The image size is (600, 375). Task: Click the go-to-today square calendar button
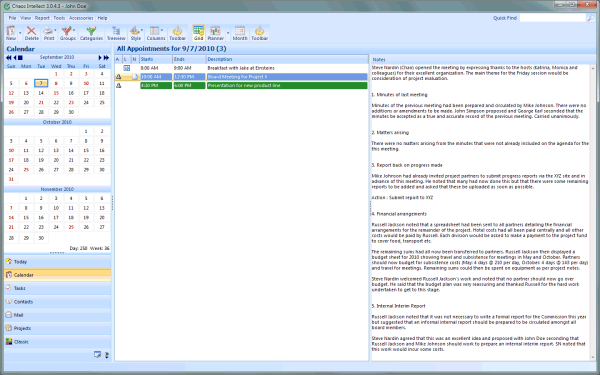[x=20, y=58]
